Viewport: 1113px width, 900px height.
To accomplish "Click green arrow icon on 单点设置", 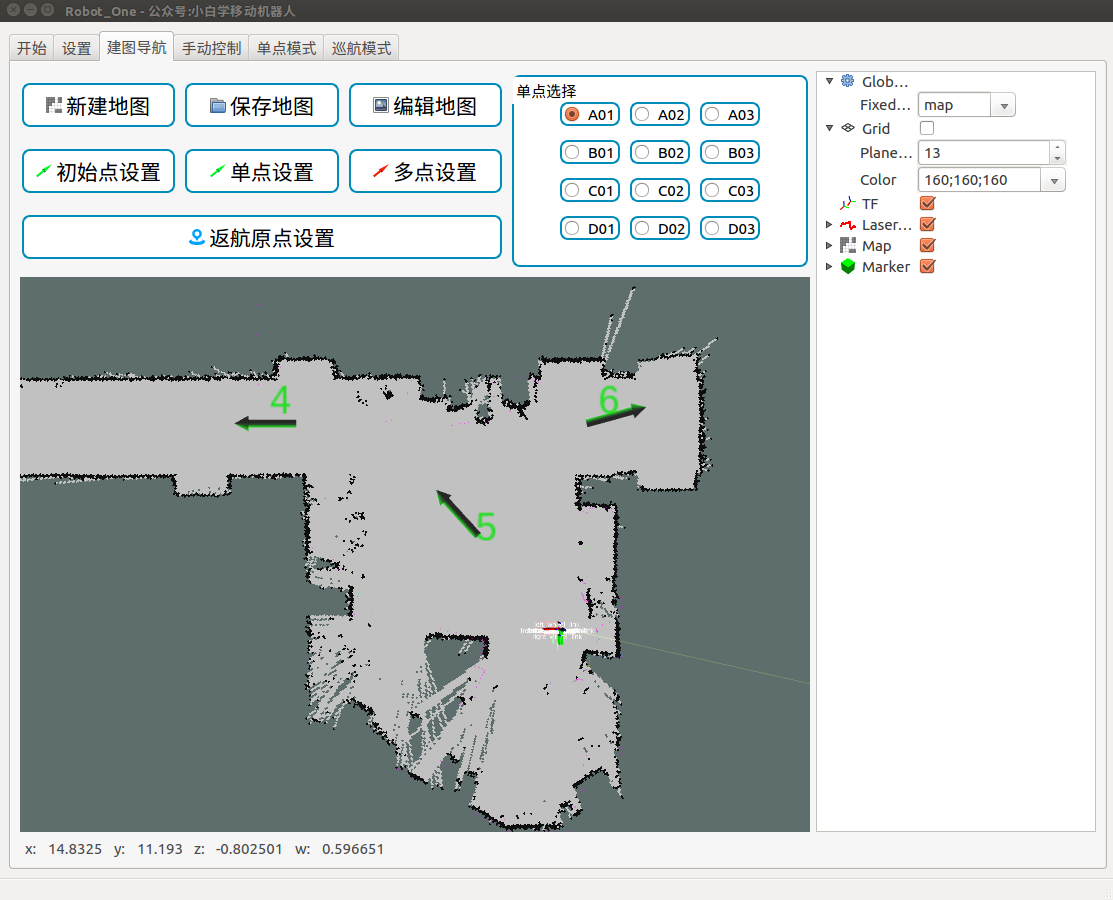I will tap(217, 171).
